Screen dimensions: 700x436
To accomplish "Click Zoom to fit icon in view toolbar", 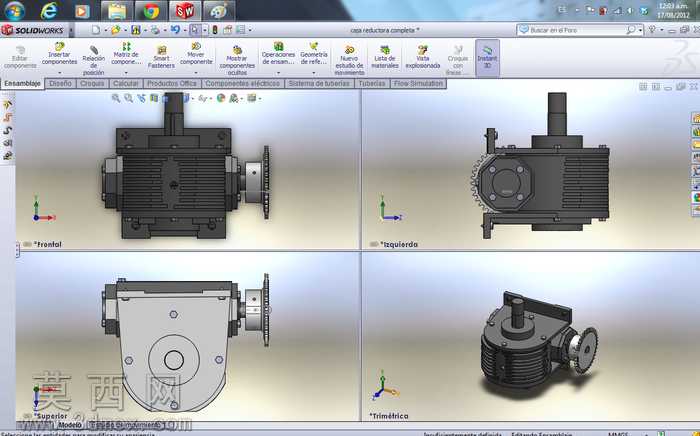I will tap(116, 98).
